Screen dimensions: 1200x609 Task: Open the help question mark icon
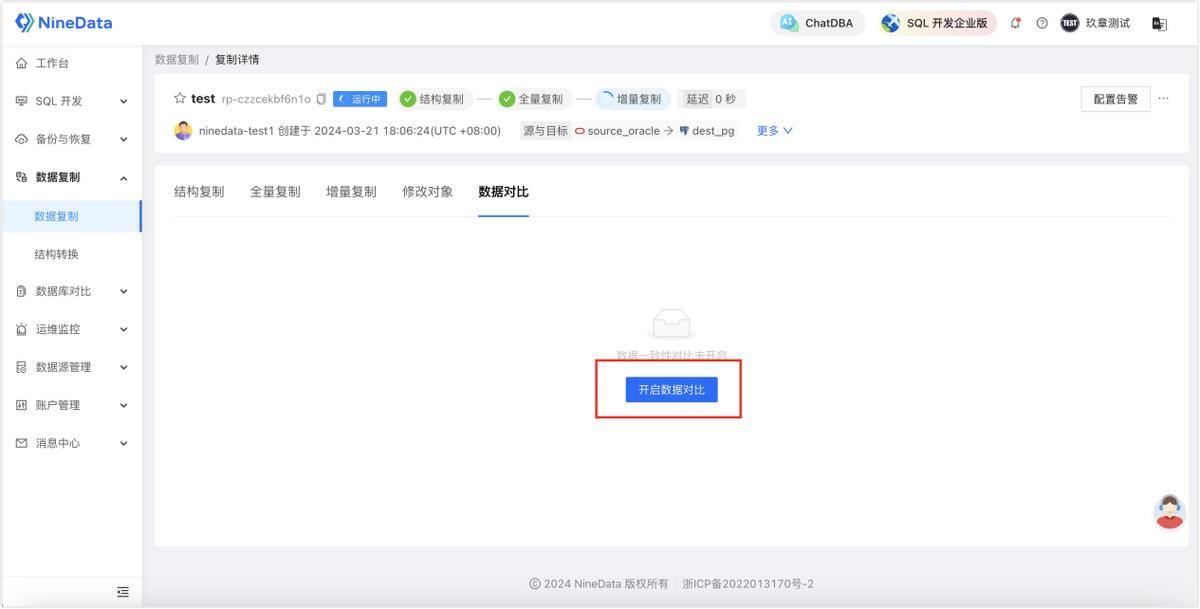tap(1042, 23)
